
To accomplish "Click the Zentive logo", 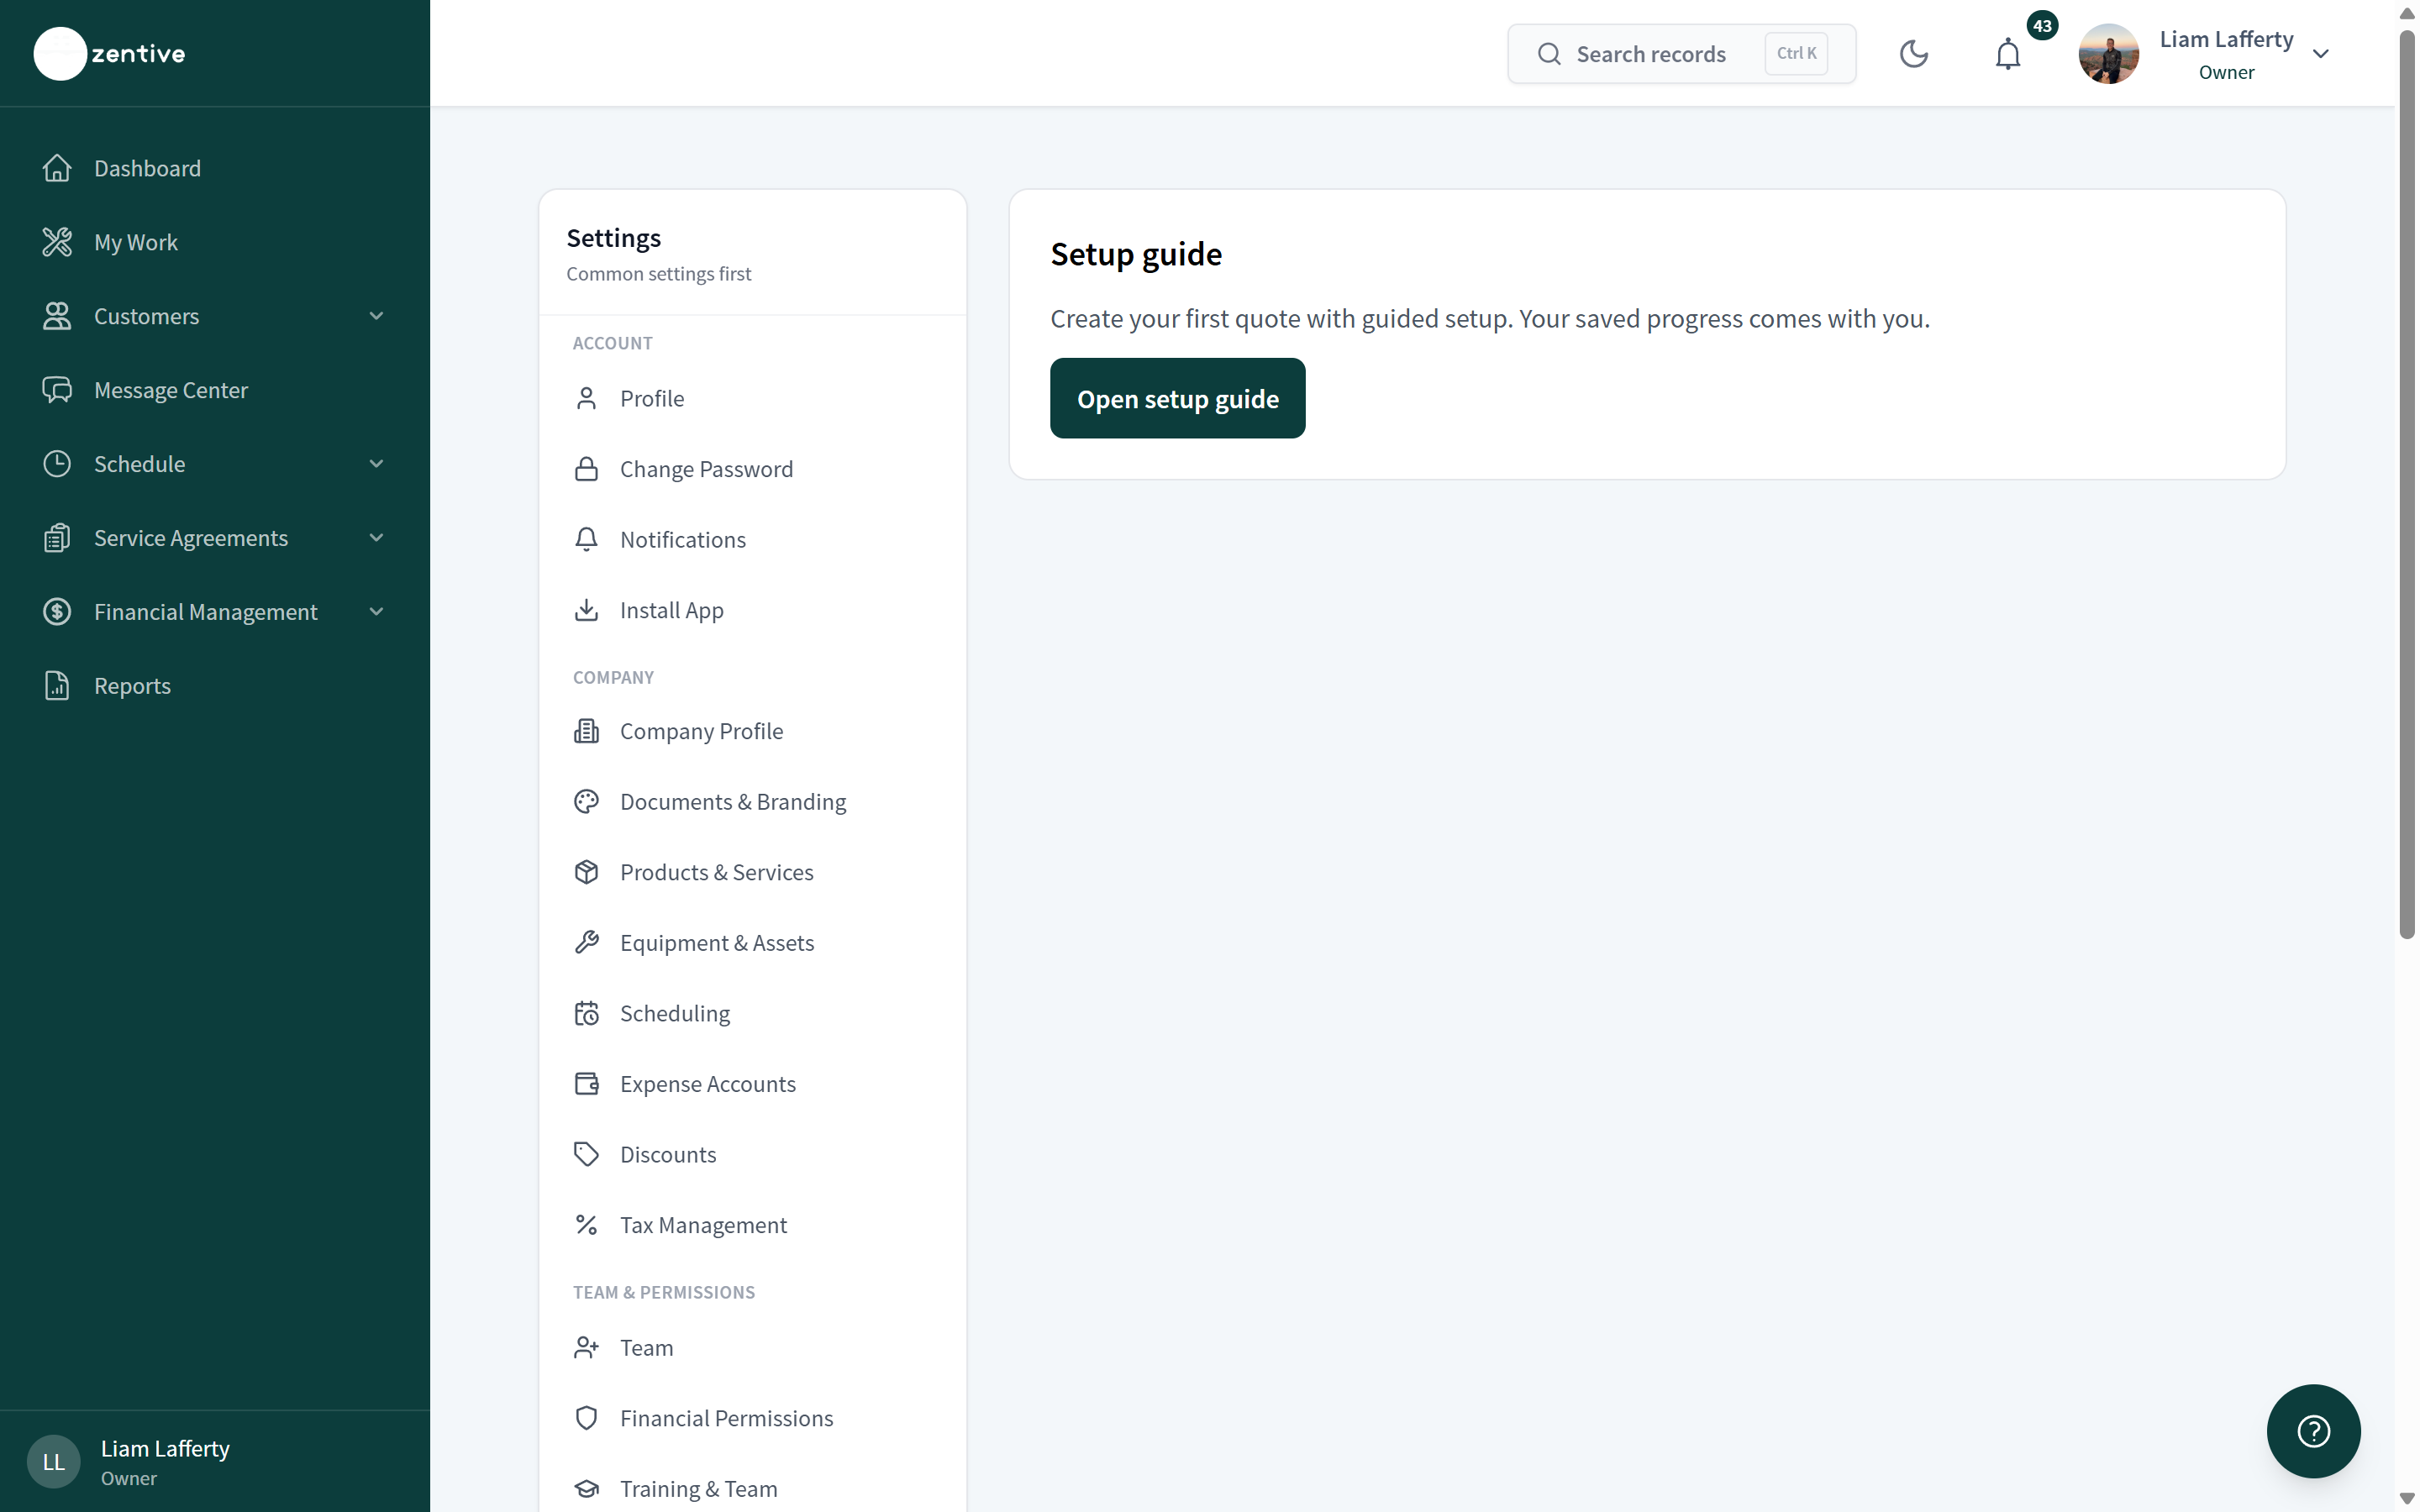I will coord(110,53).
